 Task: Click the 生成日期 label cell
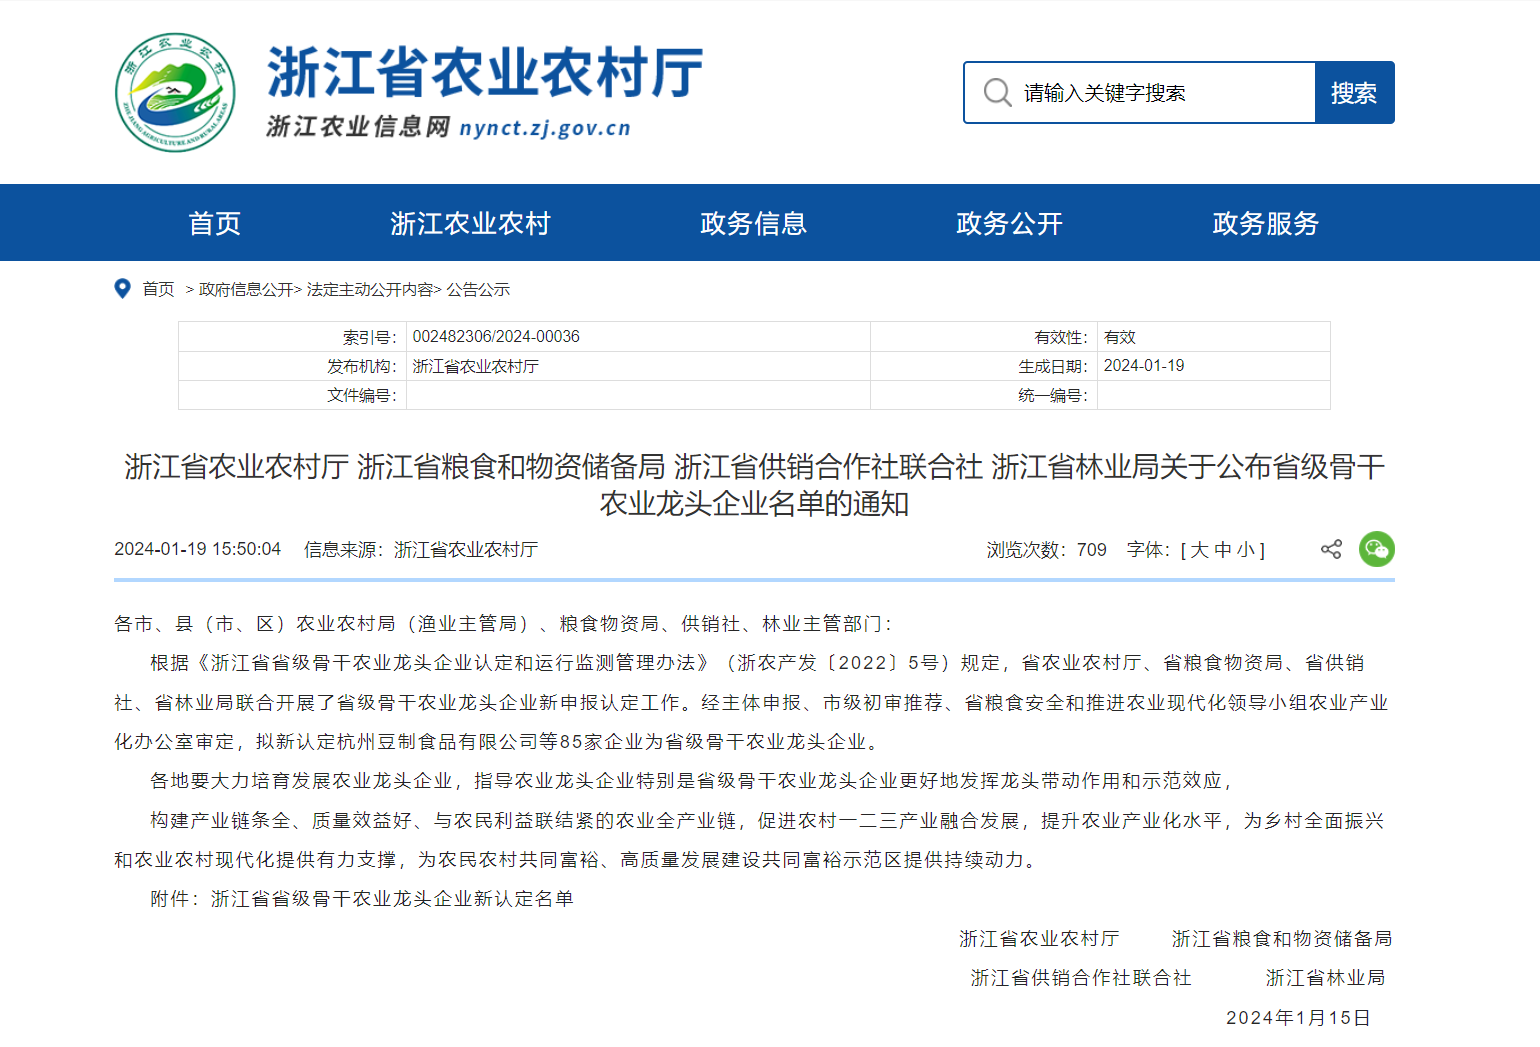(x=984, y=366)
